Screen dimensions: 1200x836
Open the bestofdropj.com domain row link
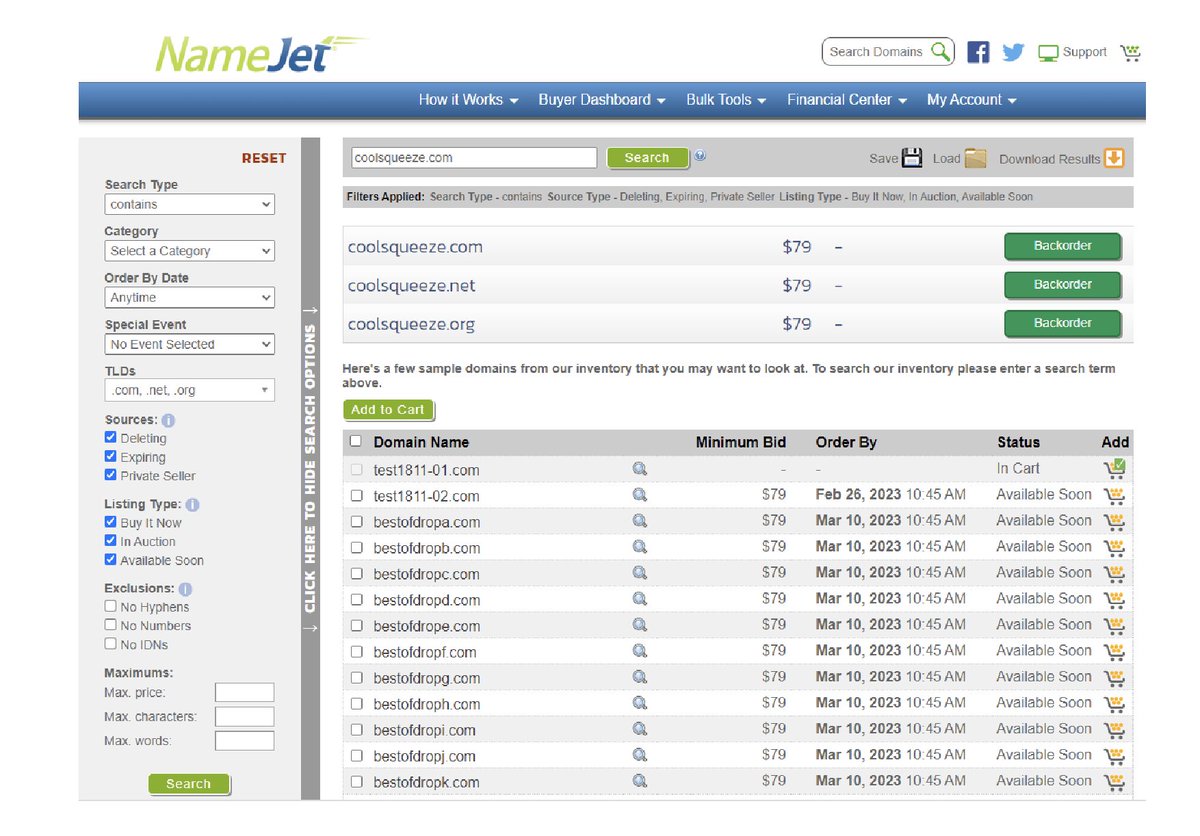(425, 756)
